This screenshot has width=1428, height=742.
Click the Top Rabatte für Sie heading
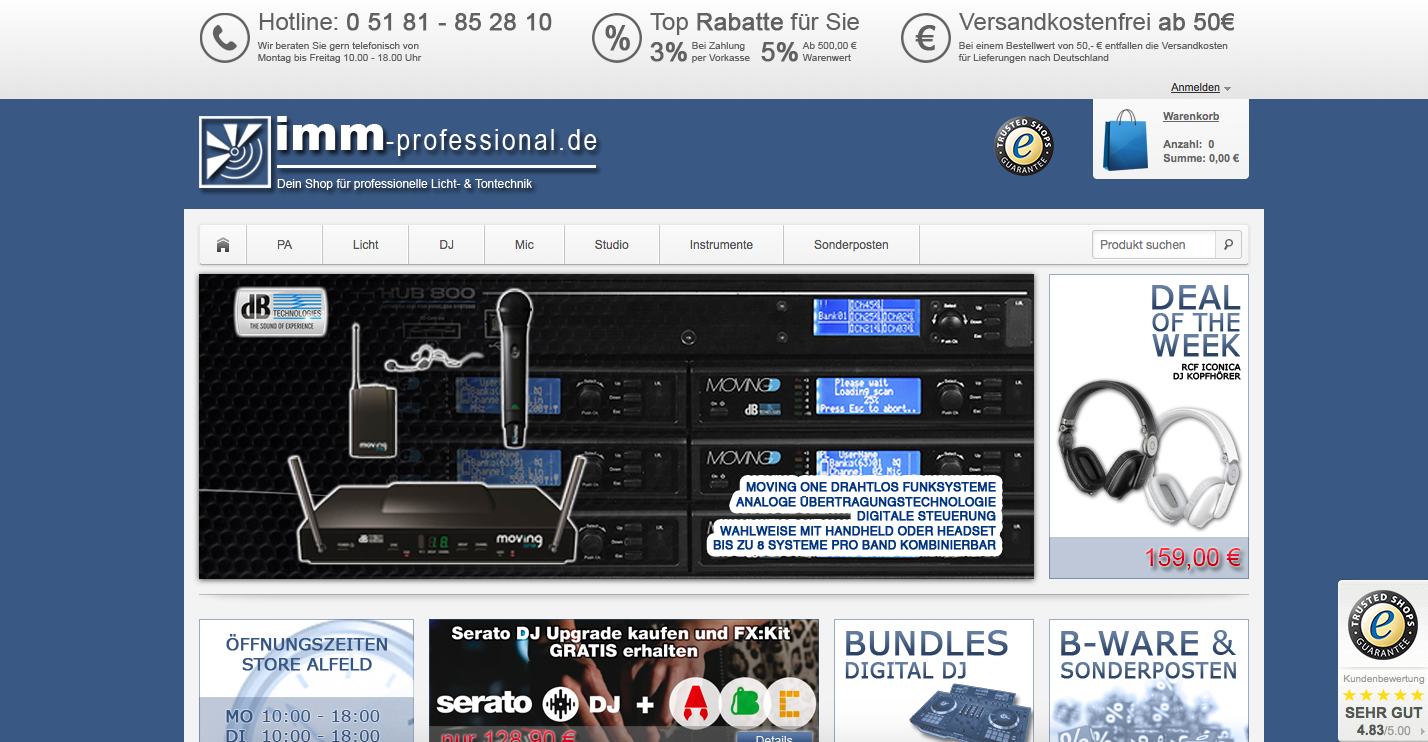754,22
